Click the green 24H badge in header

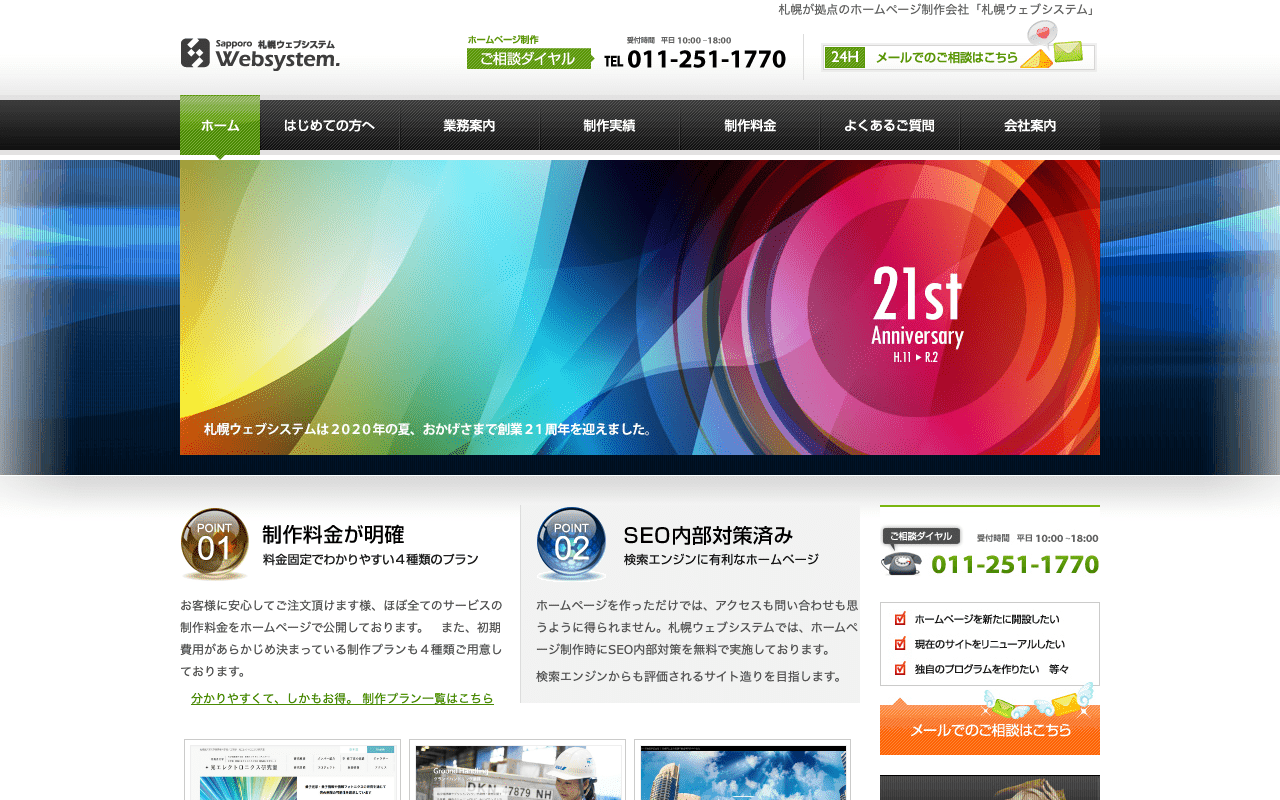coord(845,58)
